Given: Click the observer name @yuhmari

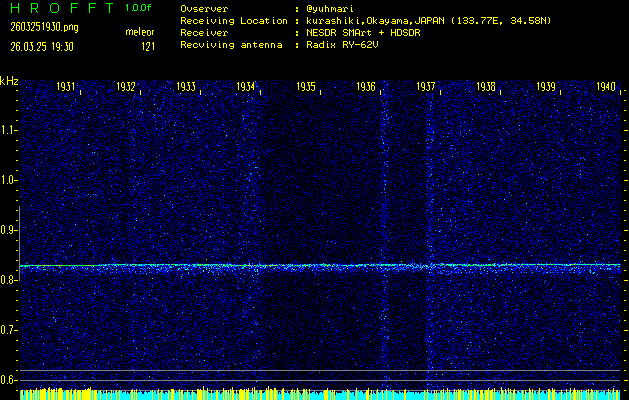Looking at the screenshot, I should pyautogui.click(x=338, y=8).
